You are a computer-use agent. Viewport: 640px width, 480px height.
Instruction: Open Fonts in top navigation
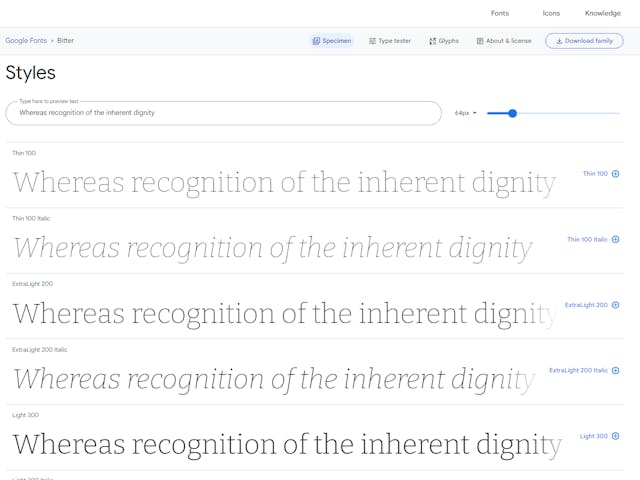click(500, 13)
